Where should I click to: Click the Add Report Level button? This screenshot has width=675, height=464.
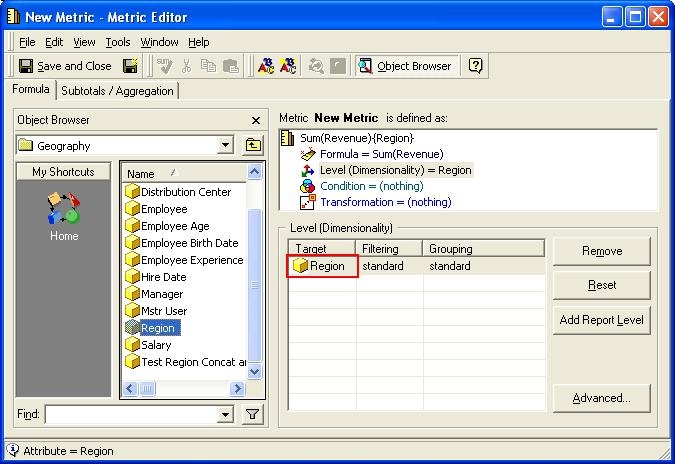click(601, 320)
